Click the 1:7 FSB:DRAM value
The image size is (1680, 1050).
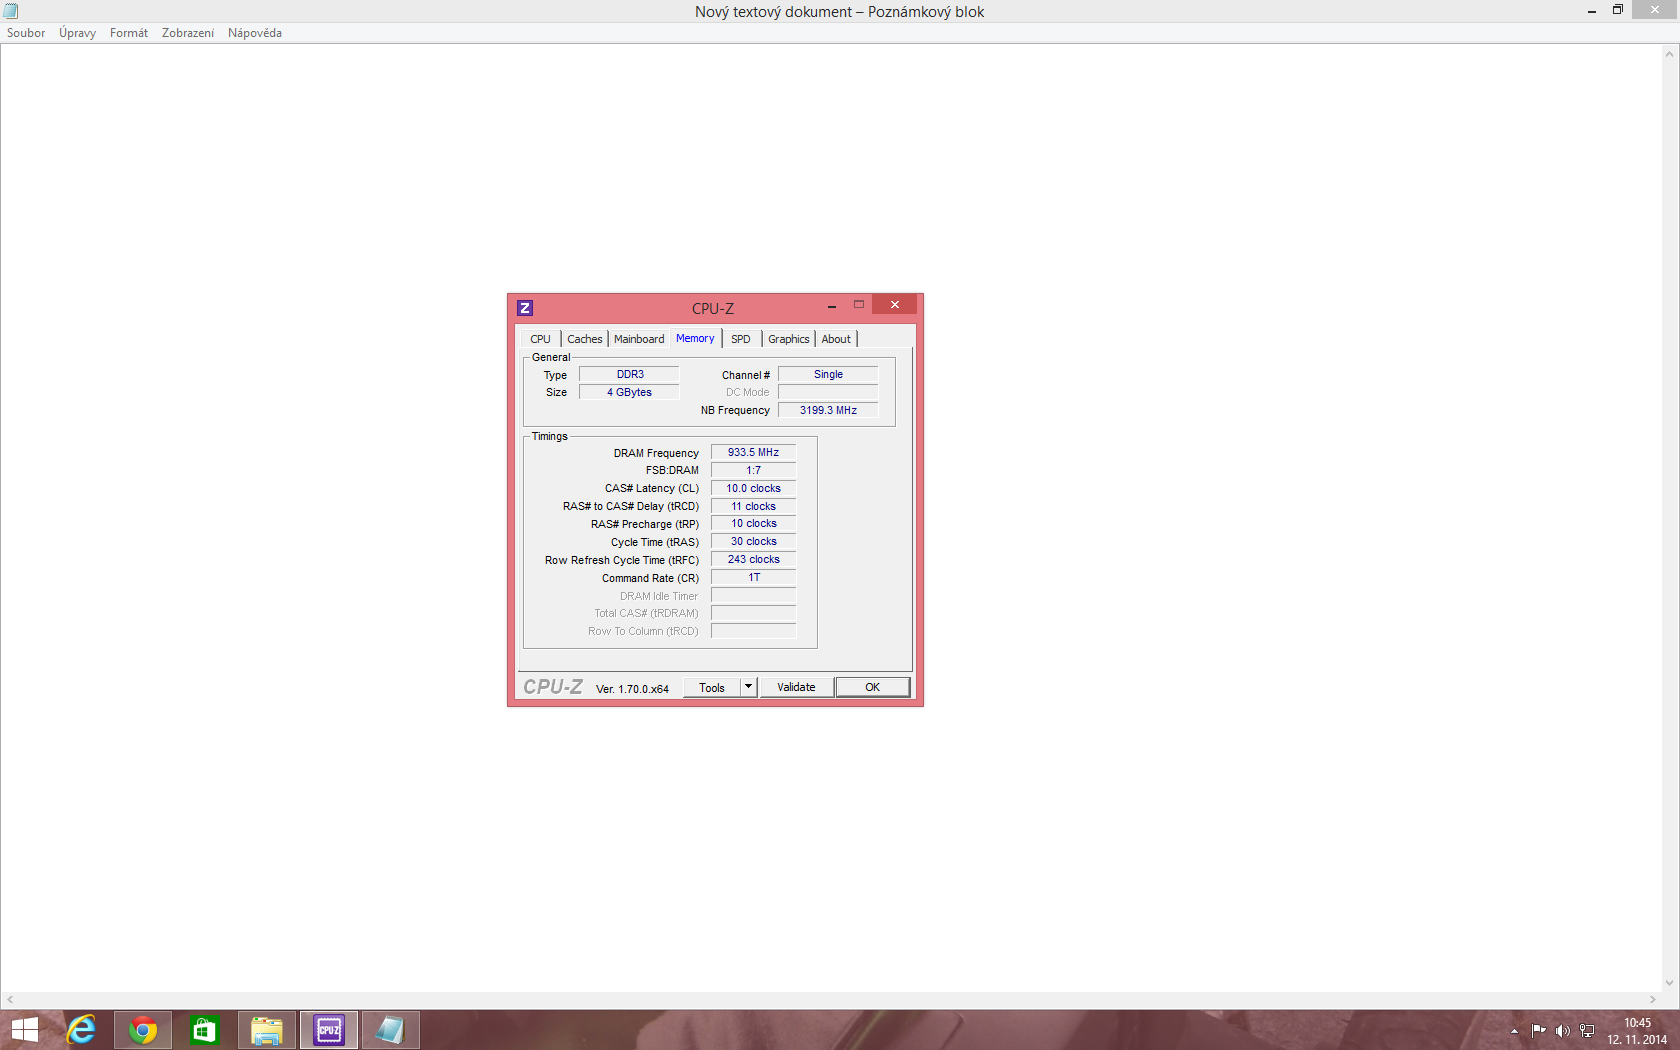pyautogui.click(x=753, y=470)
